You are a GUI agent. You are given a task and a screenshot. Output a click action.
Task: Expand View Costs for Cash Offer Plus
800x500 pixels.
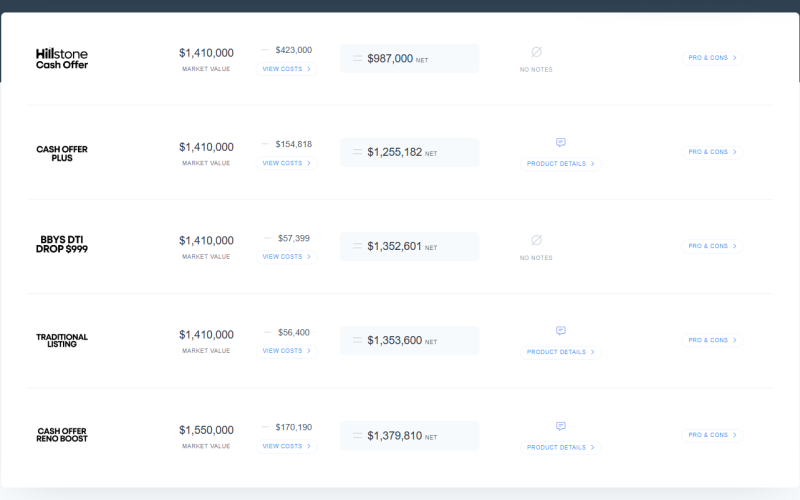click(x=287, y=163)
